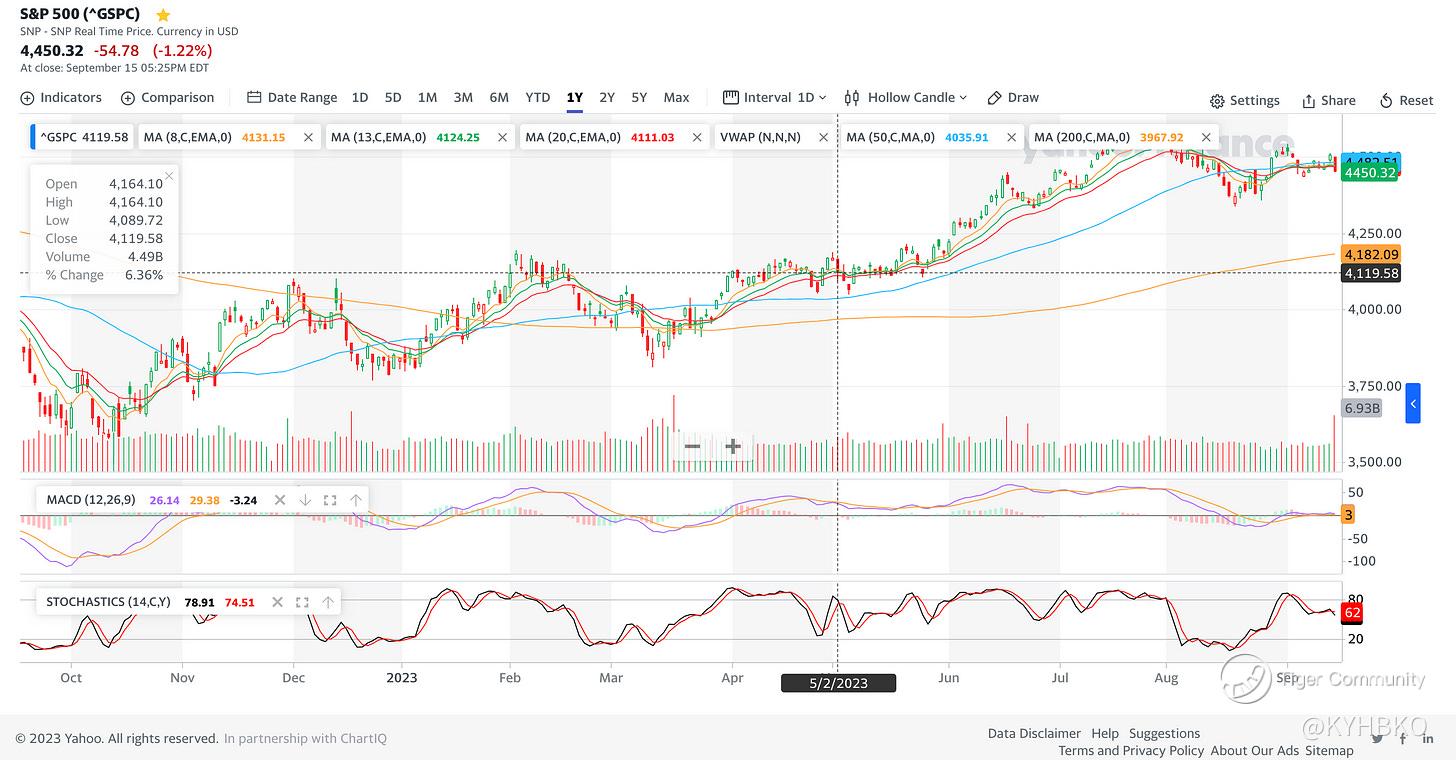This screenshot has width=1456, height=760.
Task: Open Yahoo Finance LinkedIn page
Action: tap(1426, 738)
